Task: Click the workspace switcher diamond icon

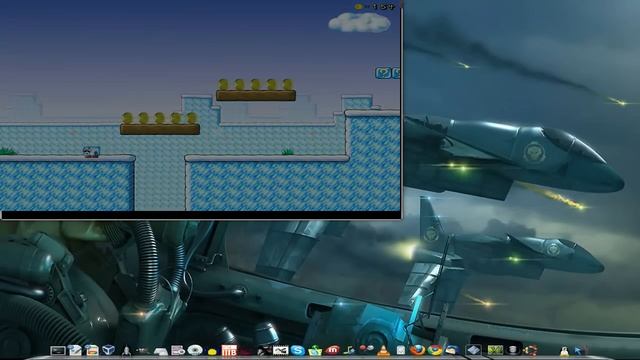Action: [473, 350]
